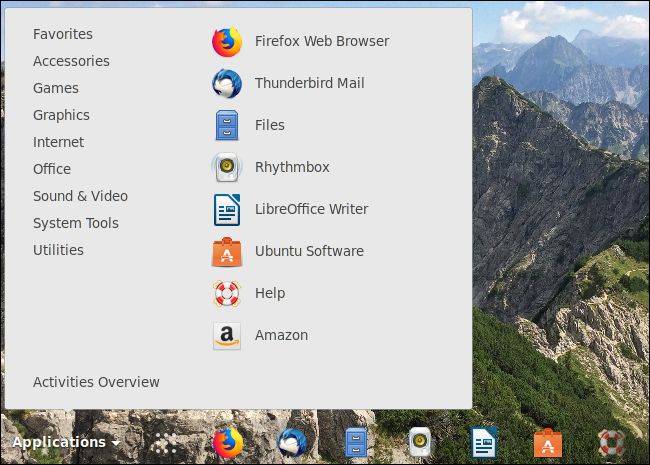Open the Files cabinet icon in menu

click(x=227, y=125)
